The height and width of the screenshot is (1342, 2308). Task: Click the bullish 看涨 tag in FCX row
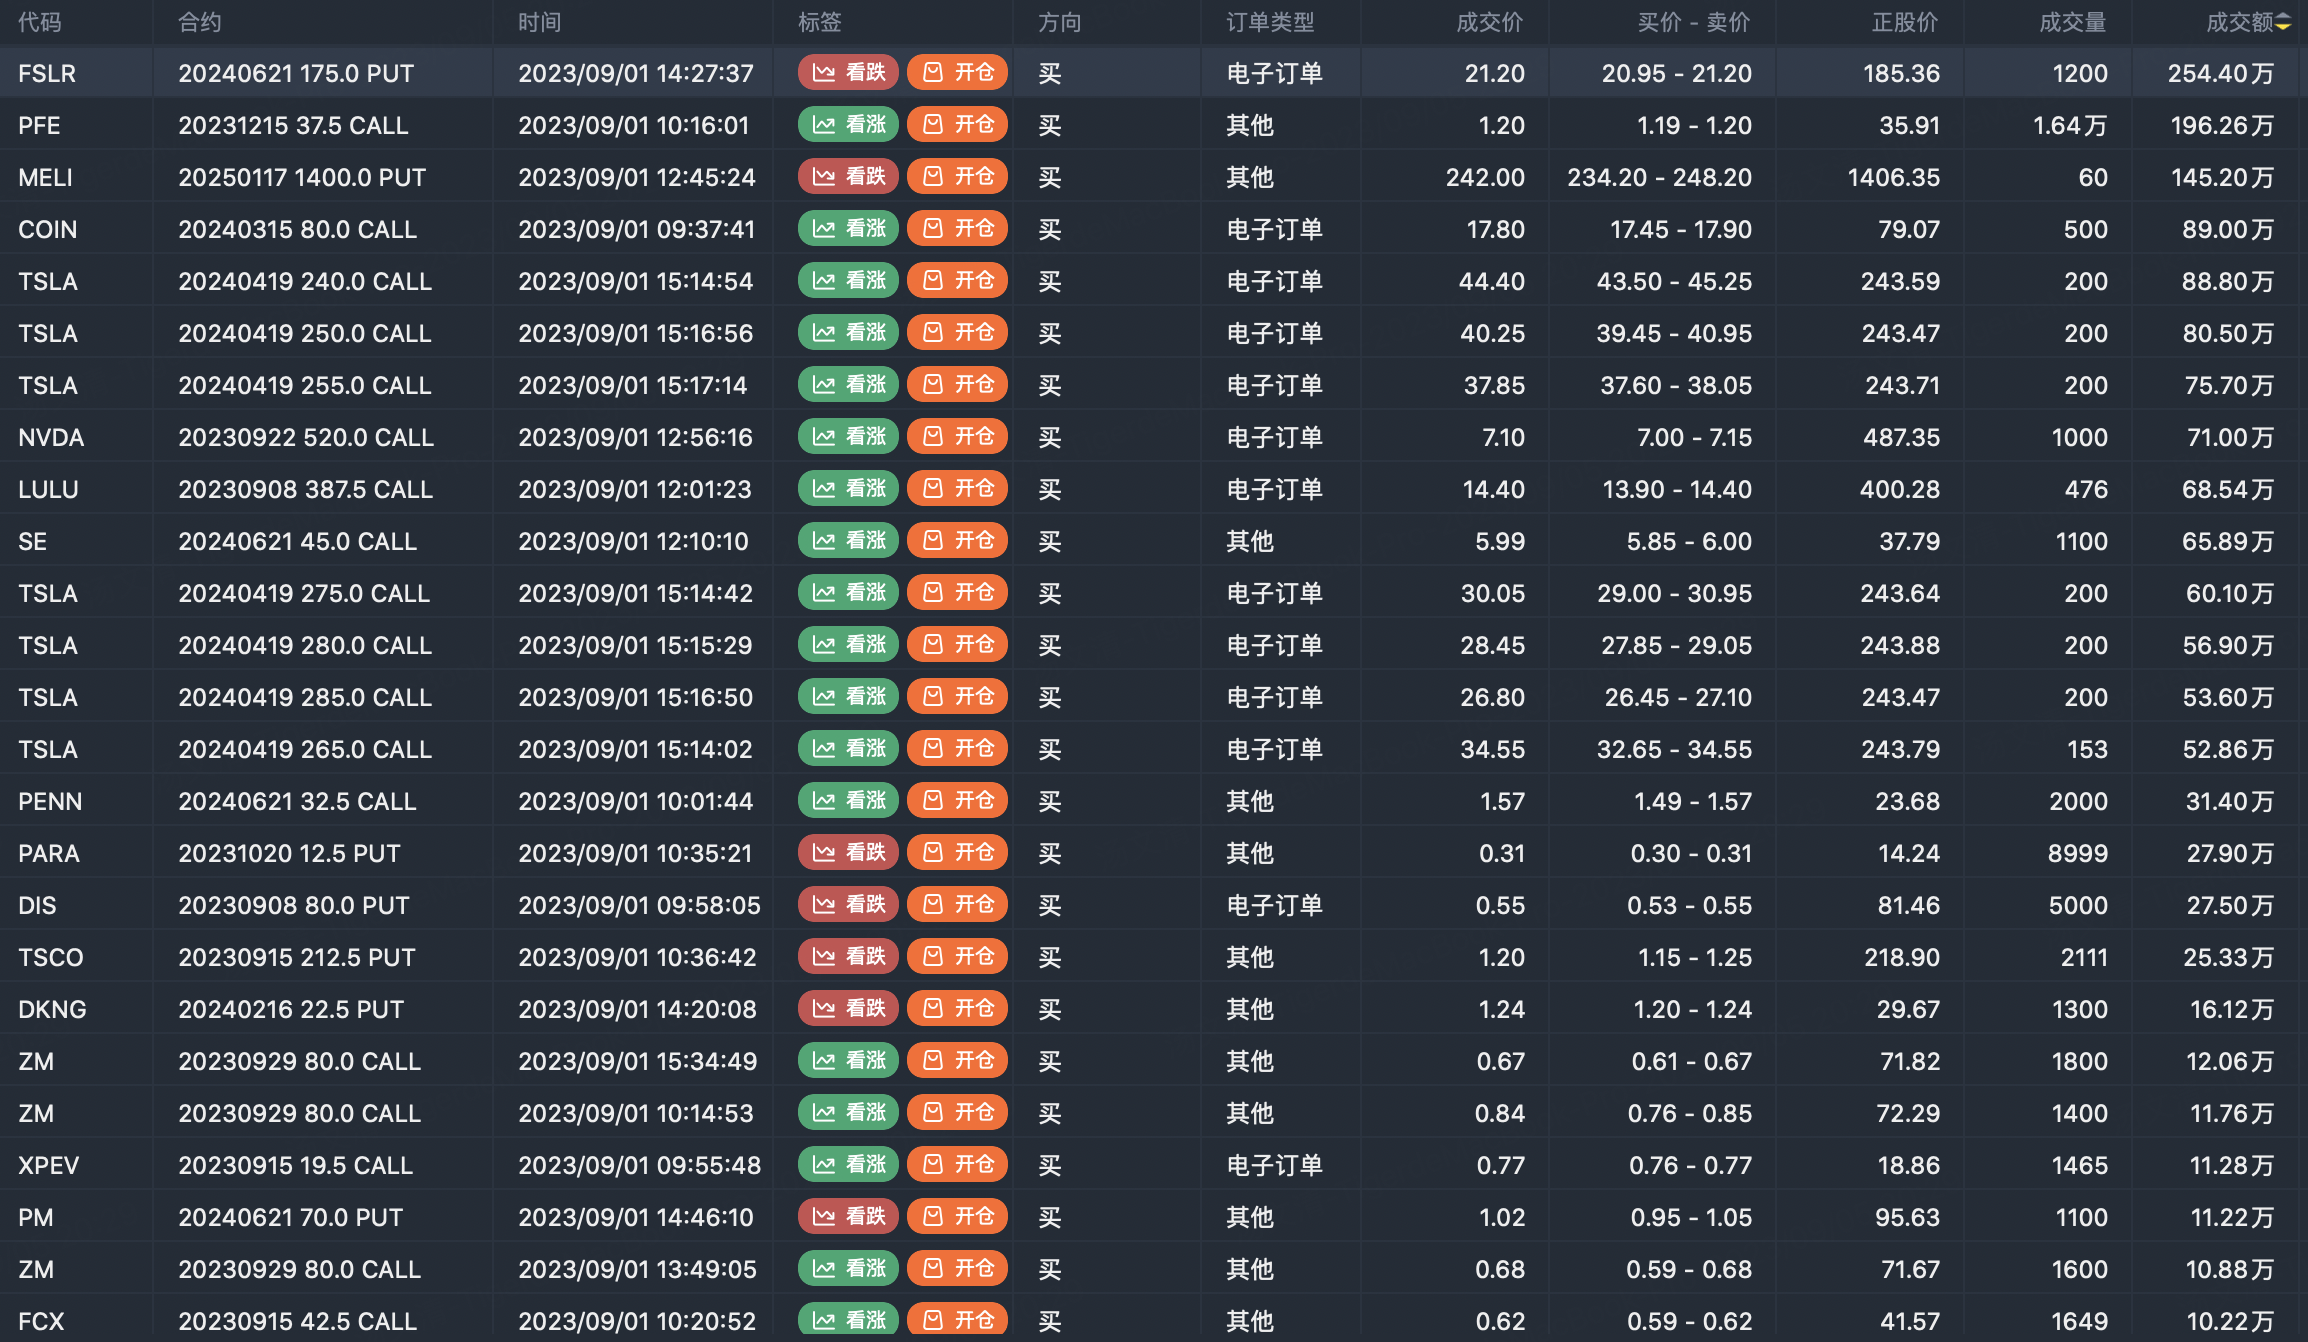(x=848, y=1320)
